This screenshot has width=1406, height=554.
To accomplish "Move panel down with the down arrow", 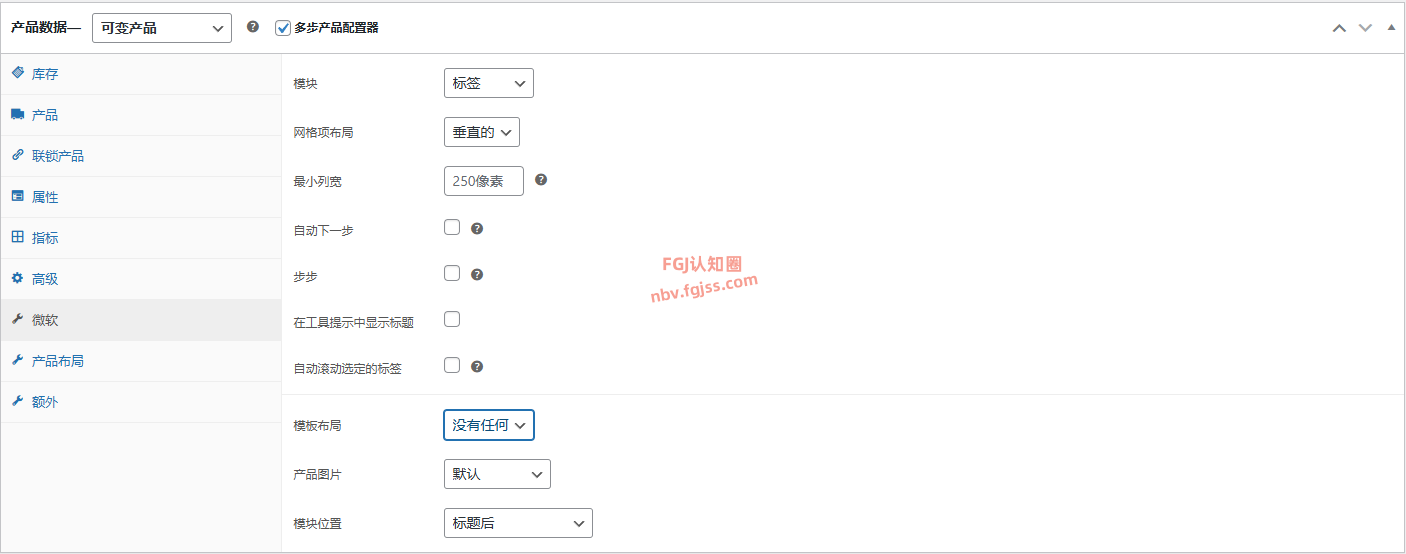I will coord(1365,28).
